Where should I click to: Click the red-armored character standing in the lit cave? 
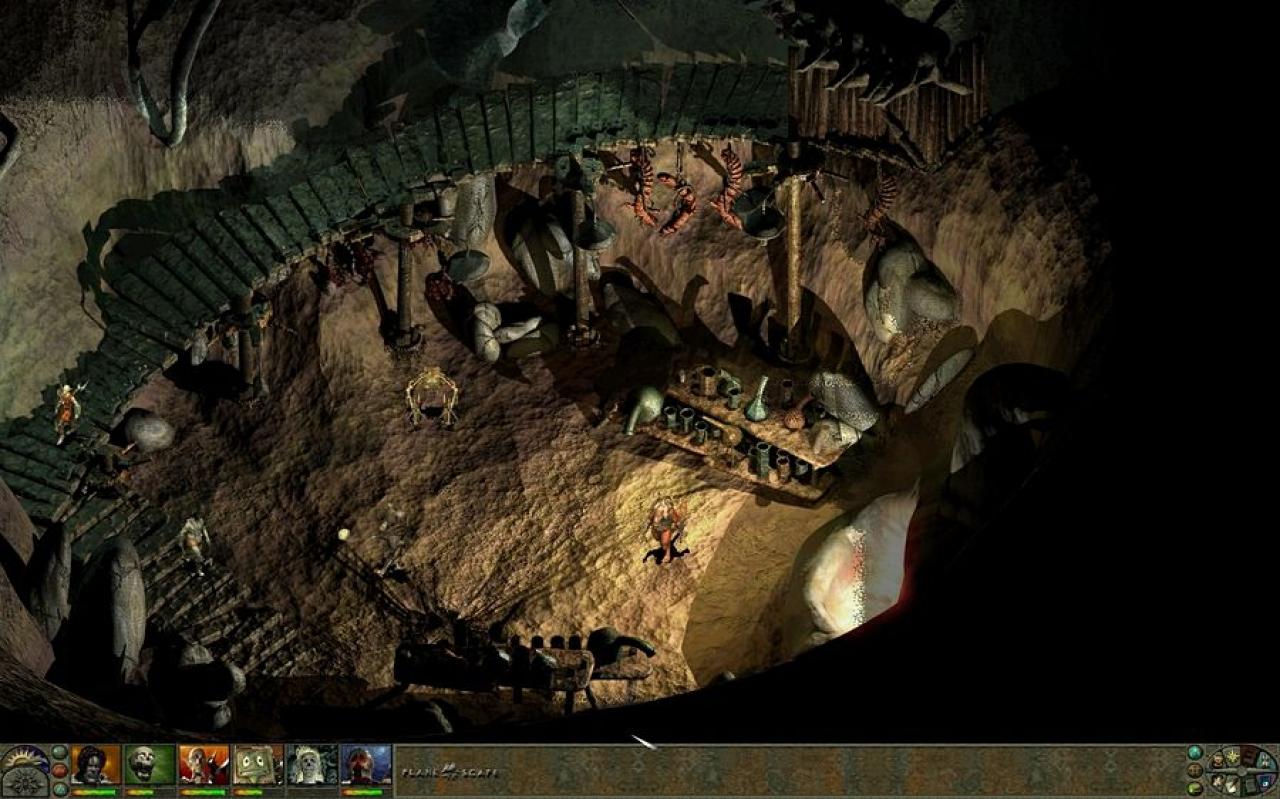pos(667,531)
